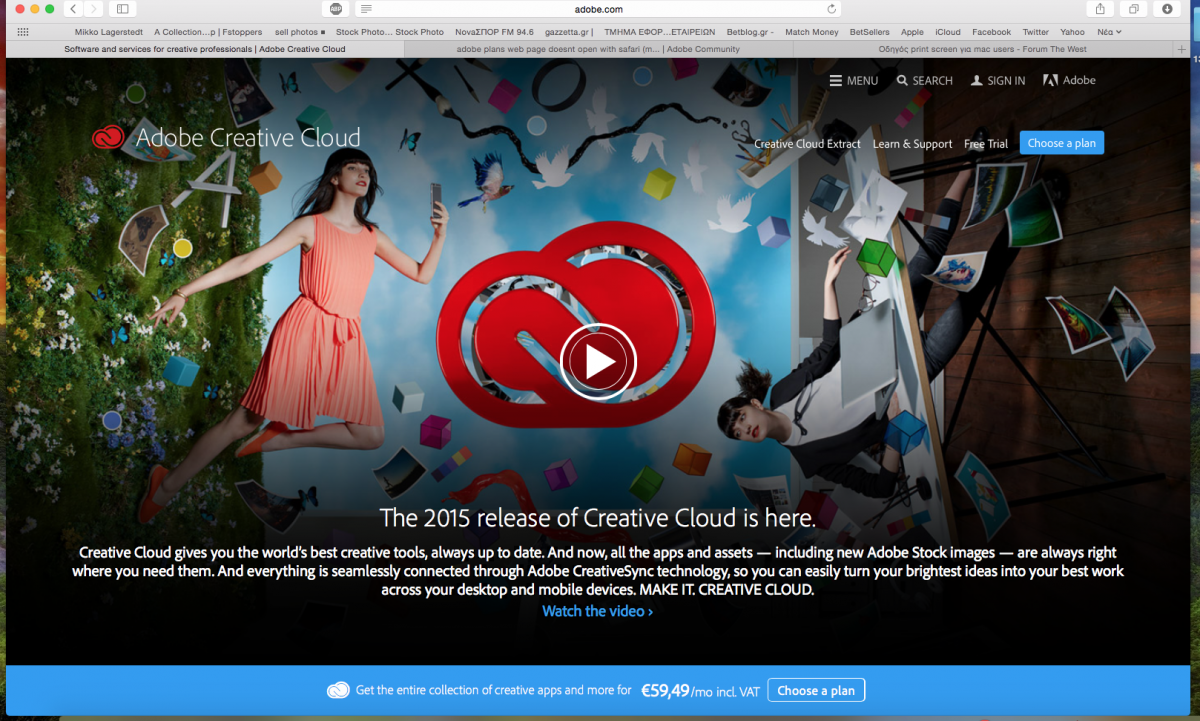Open Reader view icon in address bar
Screen dimensions: 1200x721
pyautogui.click(x=367, y=9)
